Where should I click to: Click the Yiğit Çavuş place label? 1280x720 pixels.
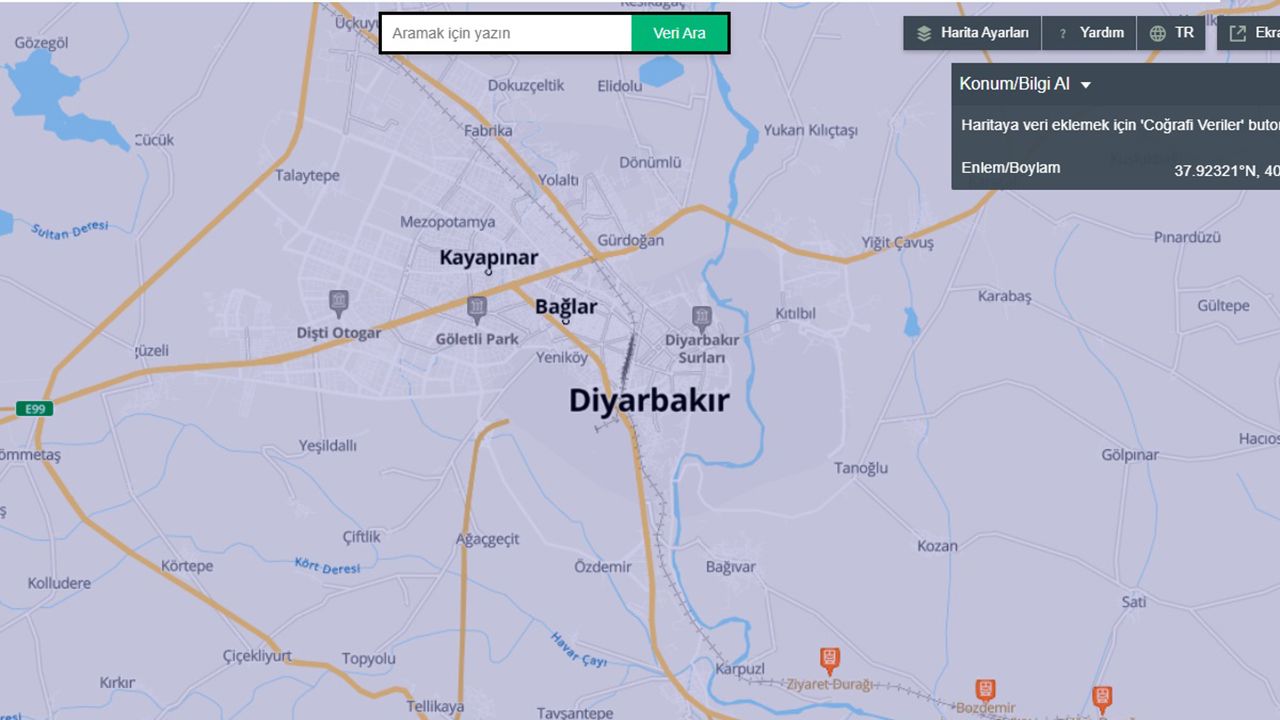[x=898, y=242]
